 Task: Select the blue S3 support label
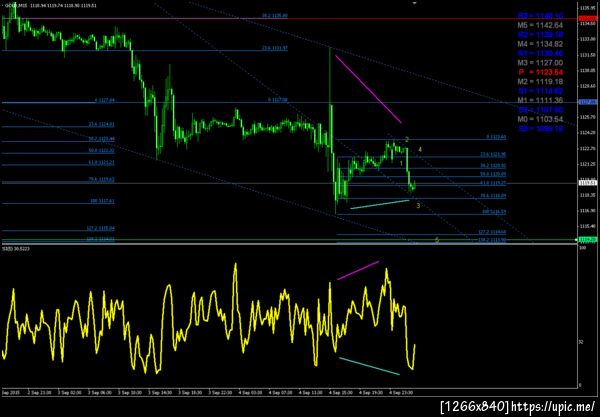pyautogui.click(x=540, y=129)
